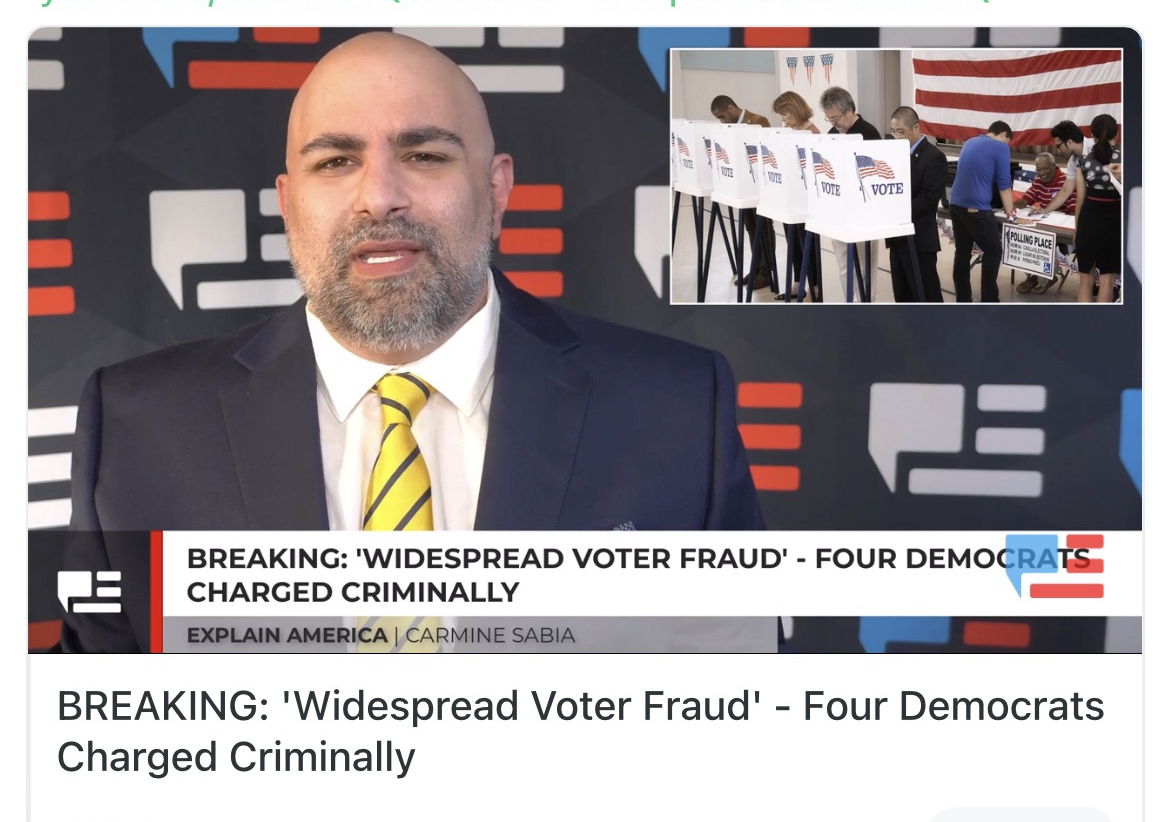Click the white logo icon beside the red bar
The width and height of the screenshot is (1170, 822).
coord(90,592)
